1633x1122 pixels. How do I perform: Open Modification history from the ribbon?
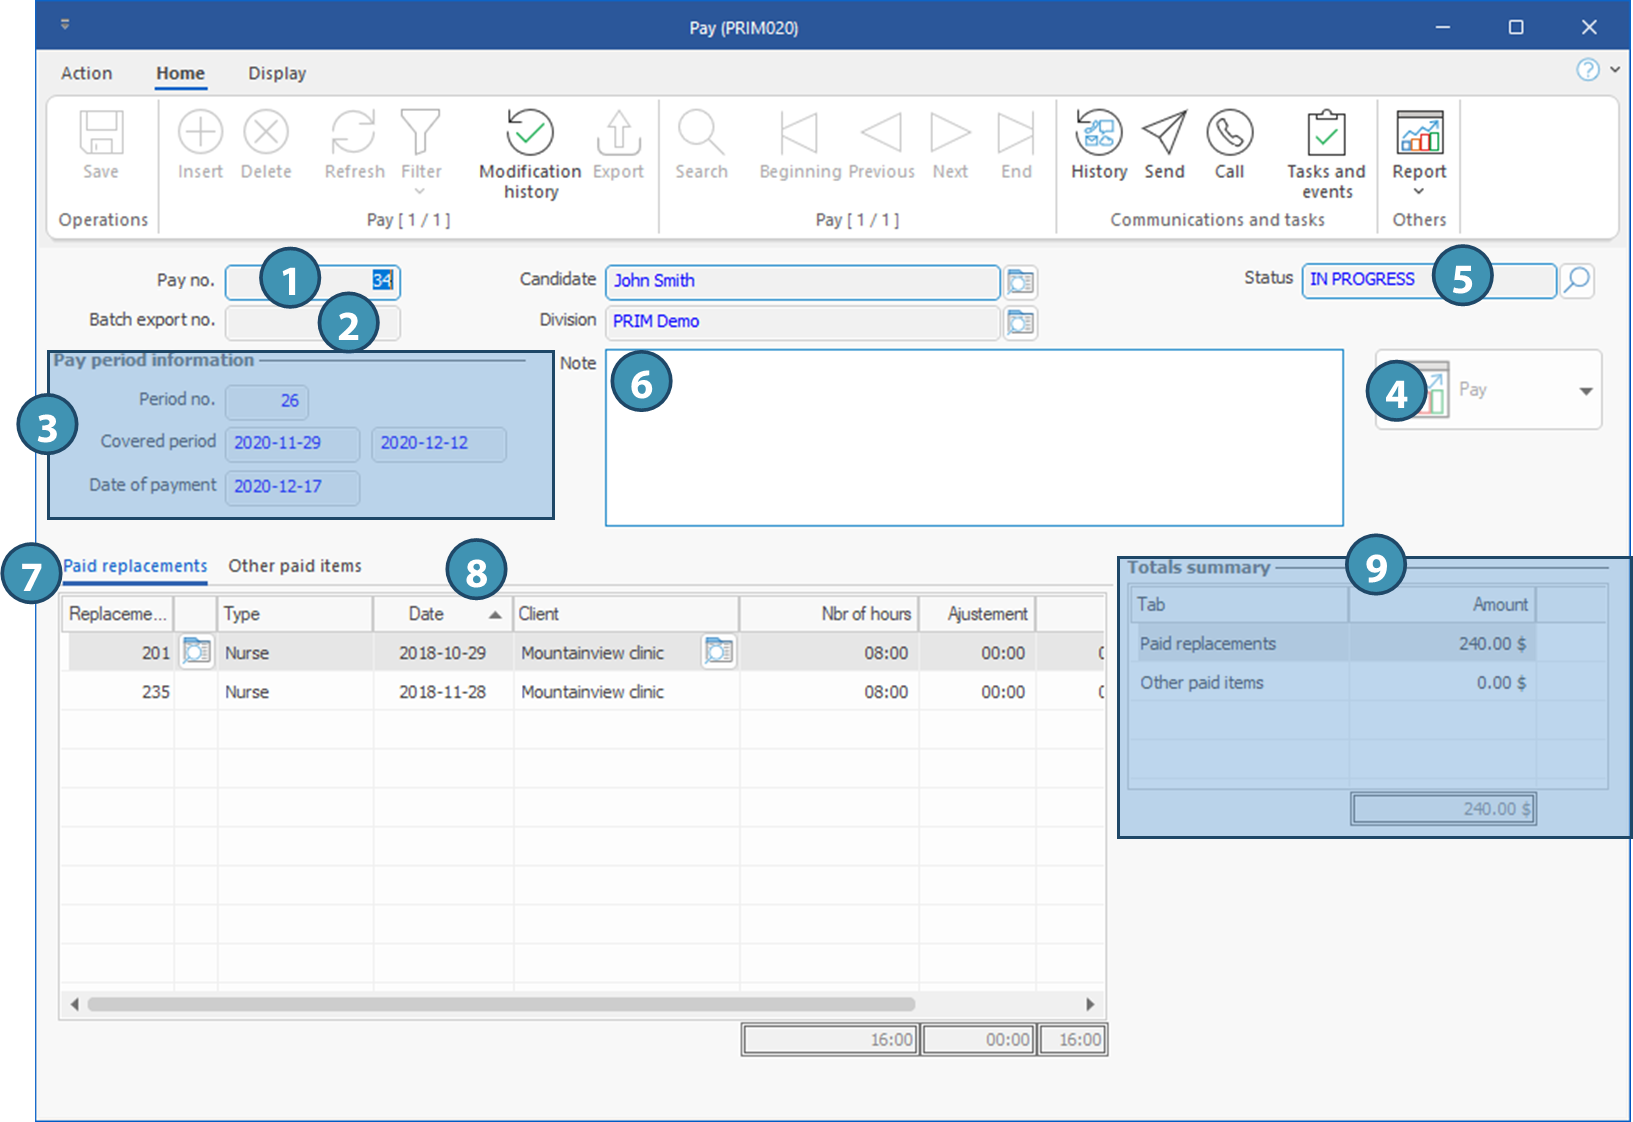click(x=529, y=134)
